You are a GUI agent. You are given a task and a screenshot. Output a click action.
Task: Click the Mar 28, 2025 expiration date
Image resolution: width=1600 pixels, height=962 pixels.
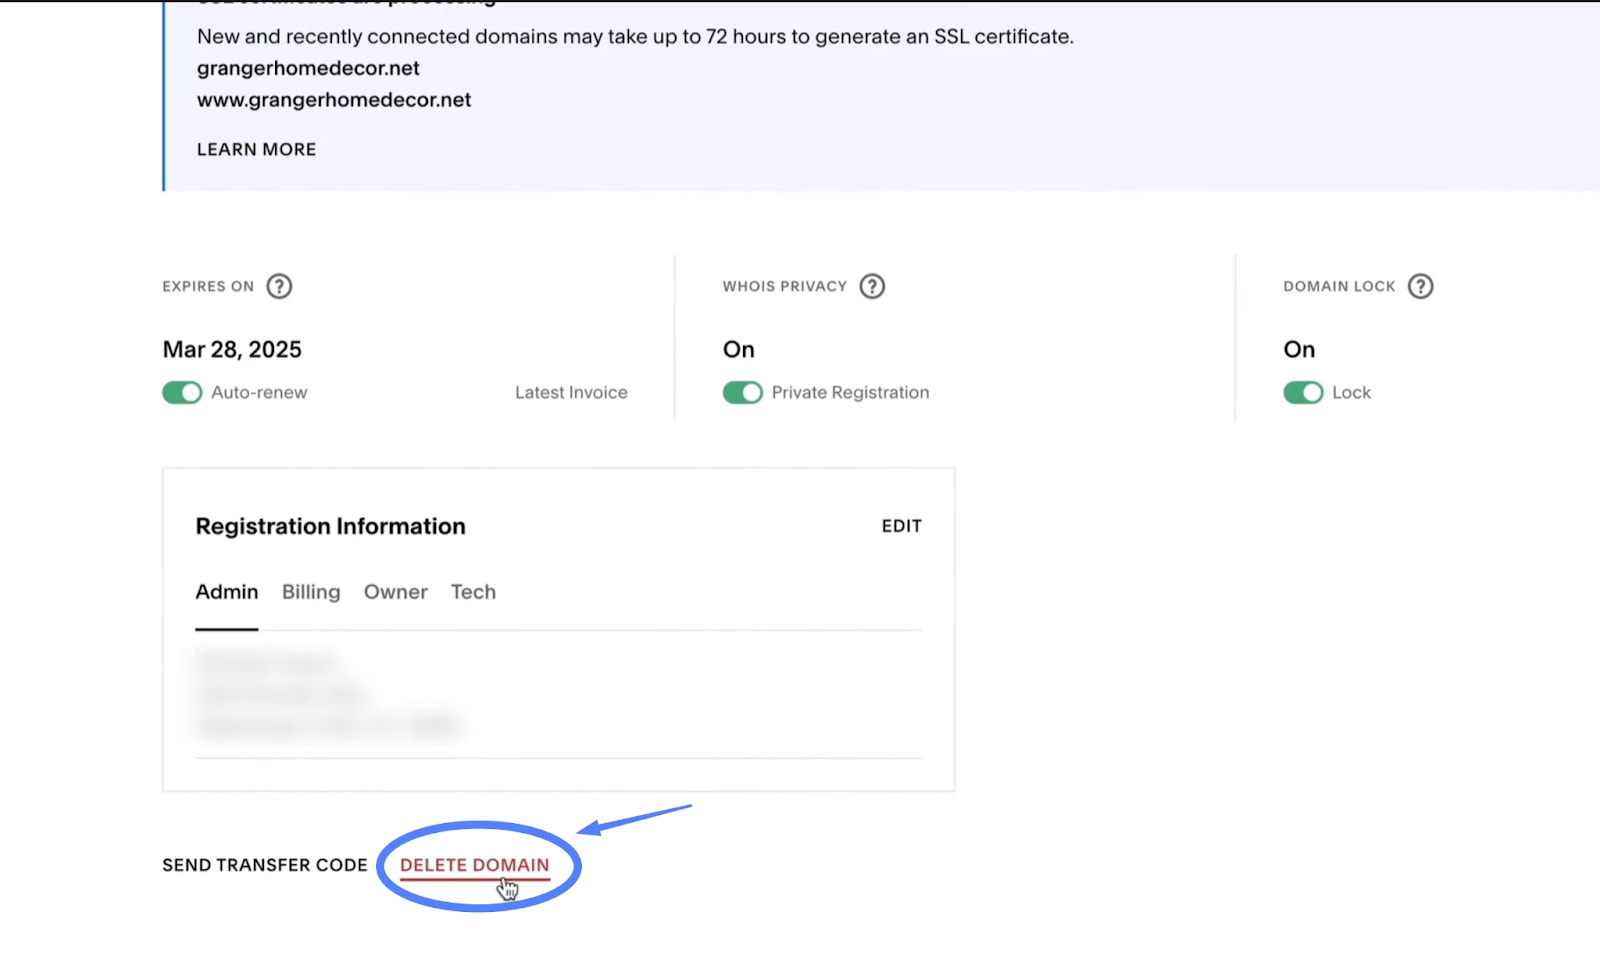(x=231, y=349)
